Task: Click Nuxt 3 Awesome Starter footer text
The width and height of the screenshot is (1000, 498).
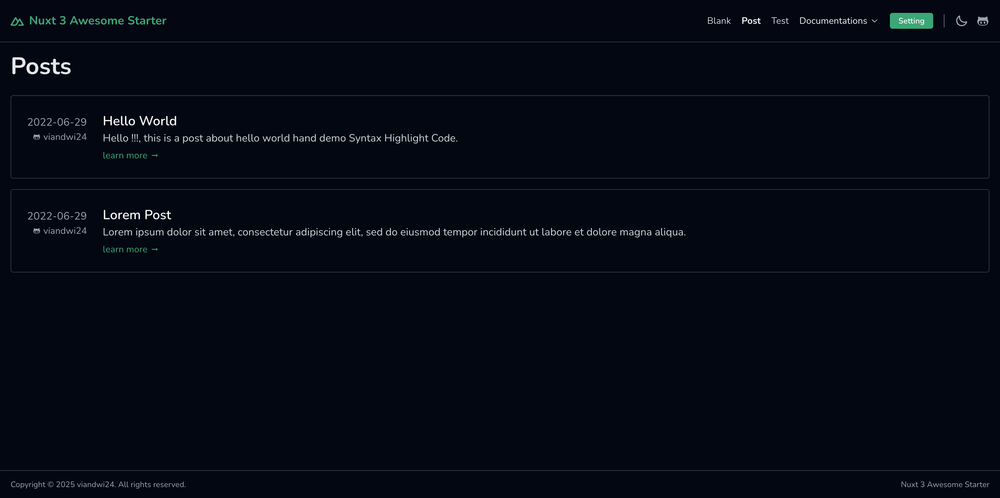Action: pos(945,485)
